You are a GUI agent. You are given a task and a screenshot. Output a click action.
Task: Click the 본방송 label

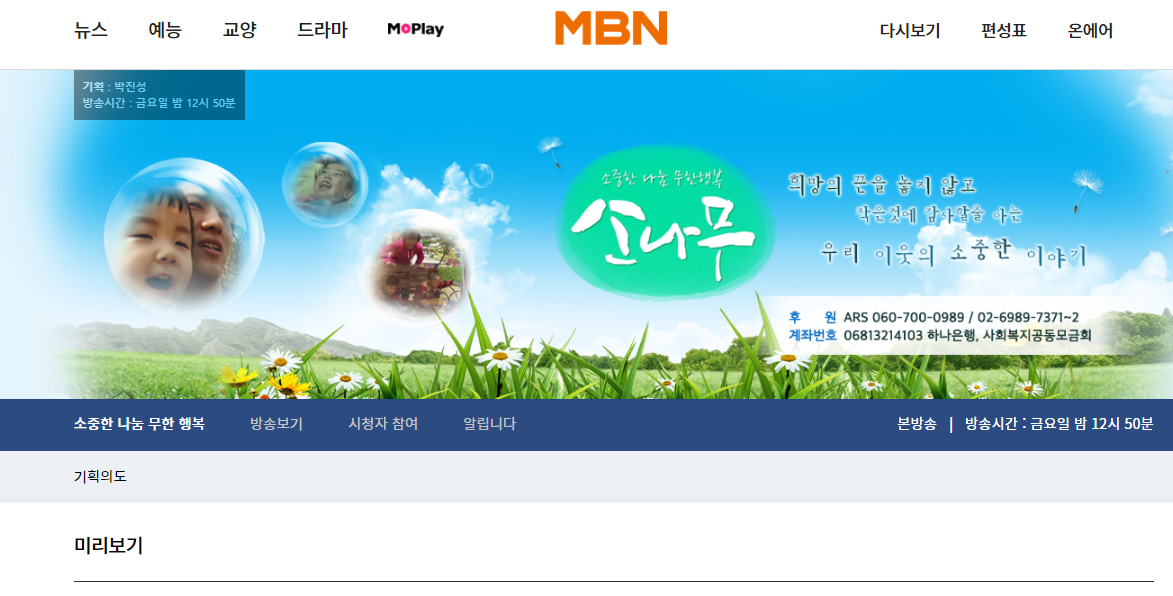click(916, 424)
